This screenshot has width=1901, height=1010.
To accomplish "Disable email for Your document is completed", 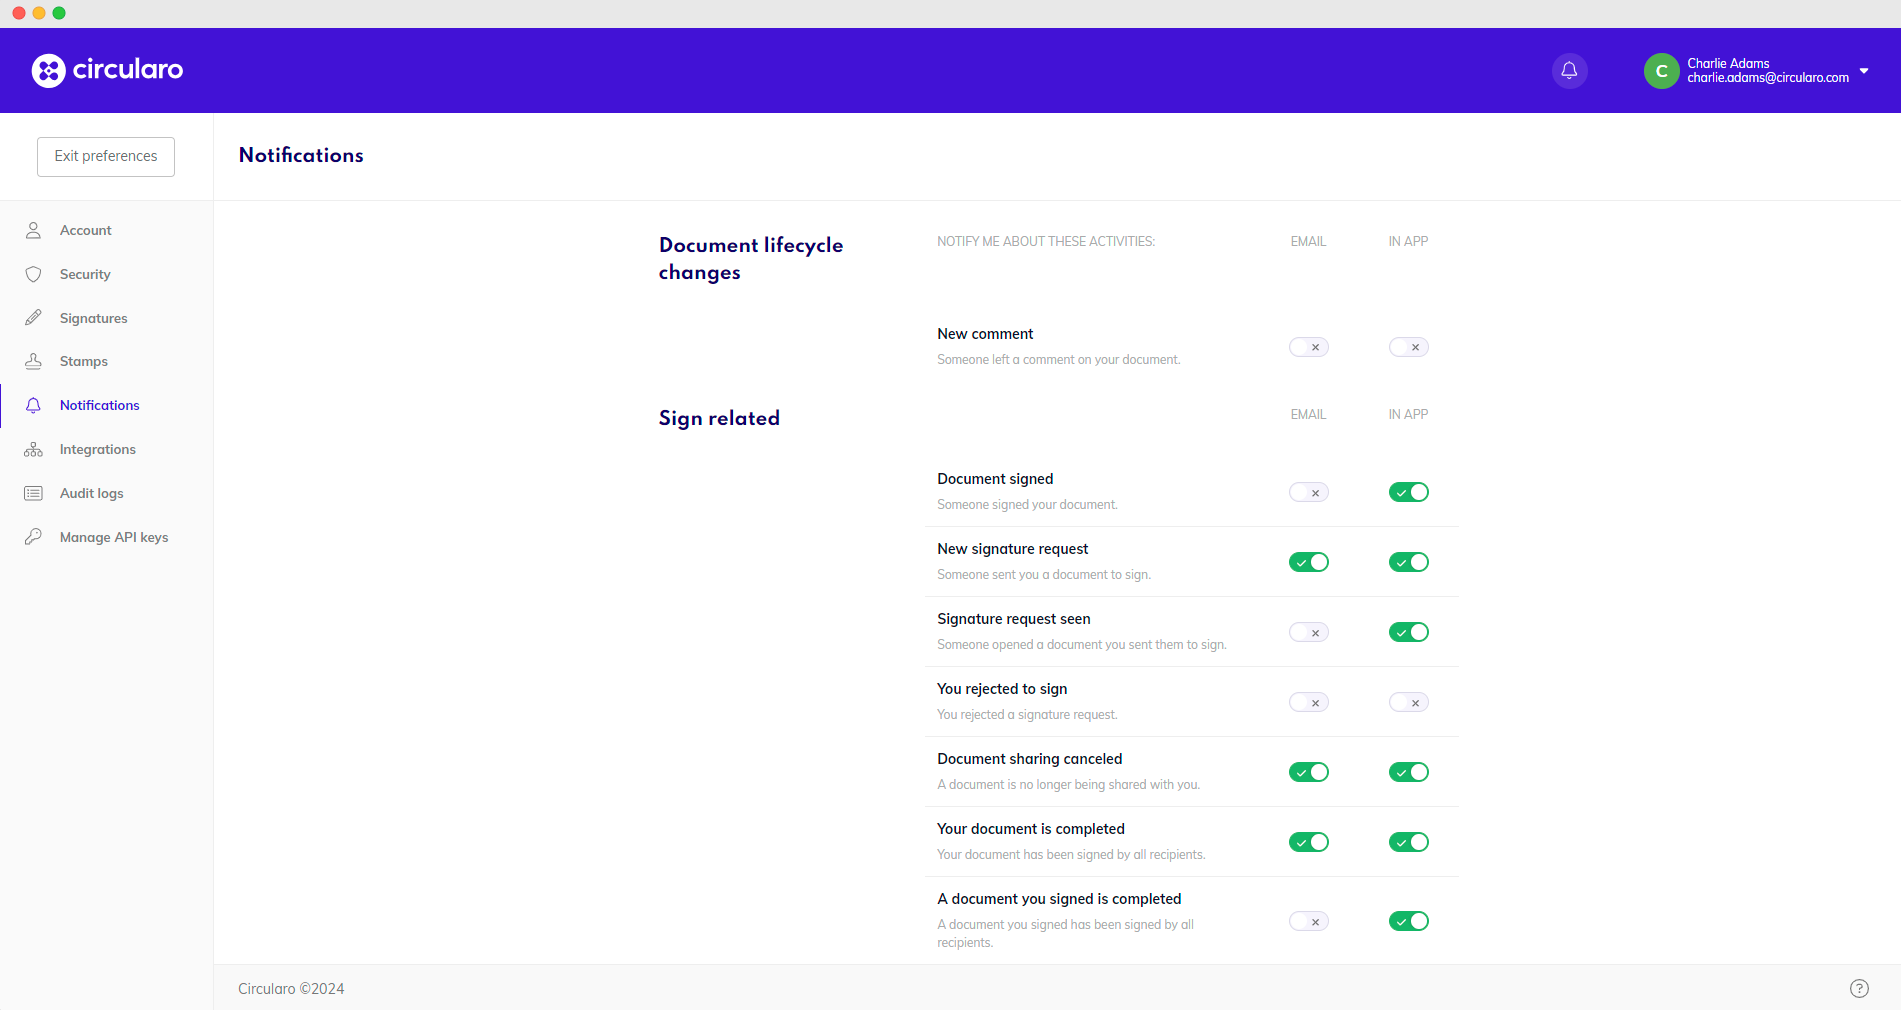I will (1308, 842).
